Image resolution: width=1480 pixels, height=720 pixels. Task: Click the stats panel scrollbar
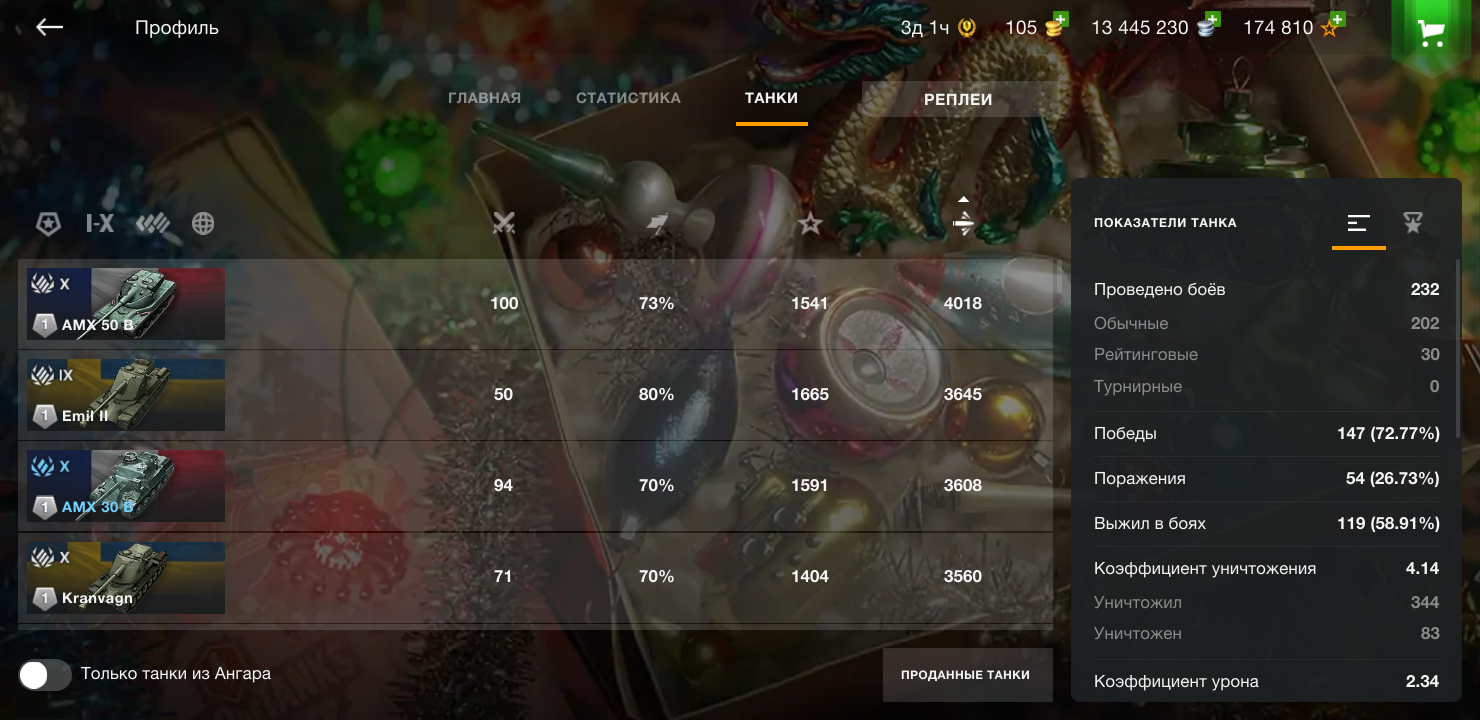(1458, 340)
